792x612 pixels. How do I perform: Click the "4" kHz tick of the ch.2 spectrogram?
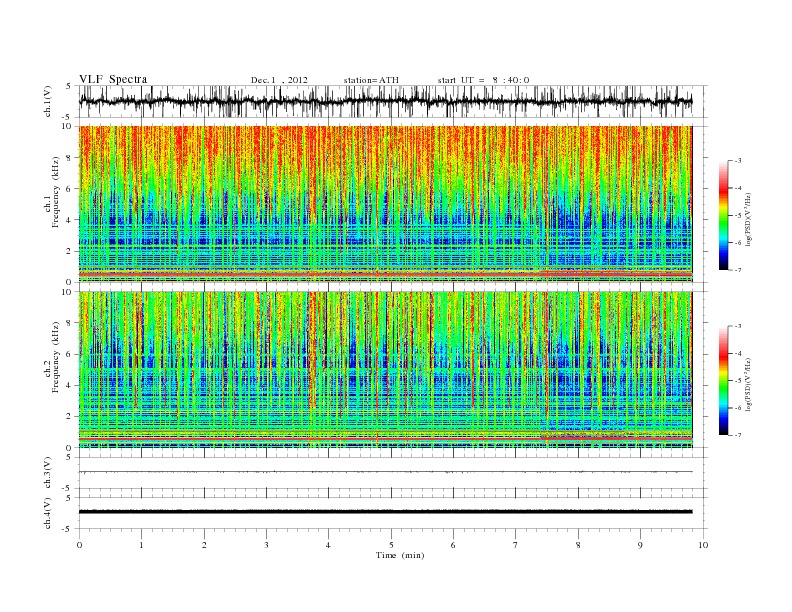pyautogui.click(x=70, y=385)
